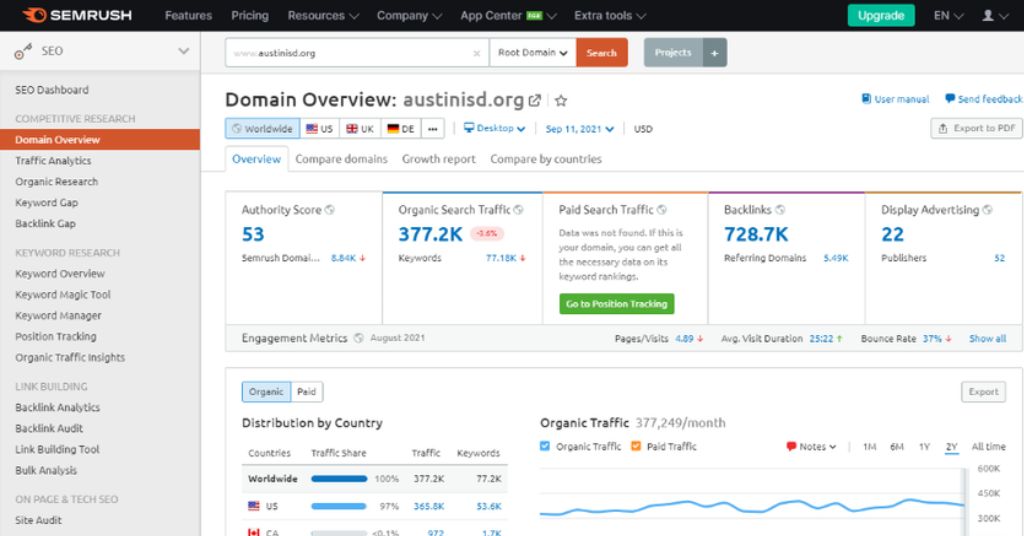Open the Notes dropdown
Image resolution: width=1024 pixels, height=536 pixels.
point(810,447)
